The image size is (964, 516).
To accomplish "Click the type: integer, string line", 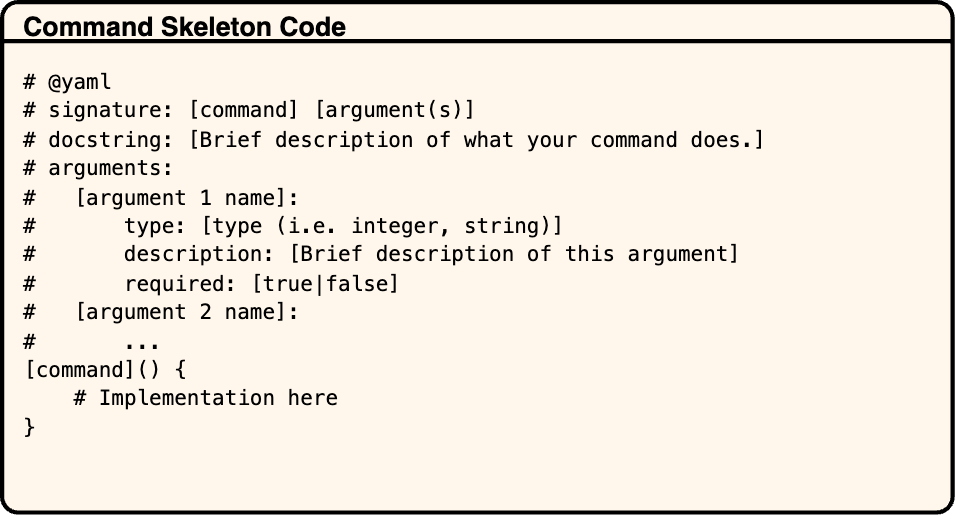I will tap(293, 226).
